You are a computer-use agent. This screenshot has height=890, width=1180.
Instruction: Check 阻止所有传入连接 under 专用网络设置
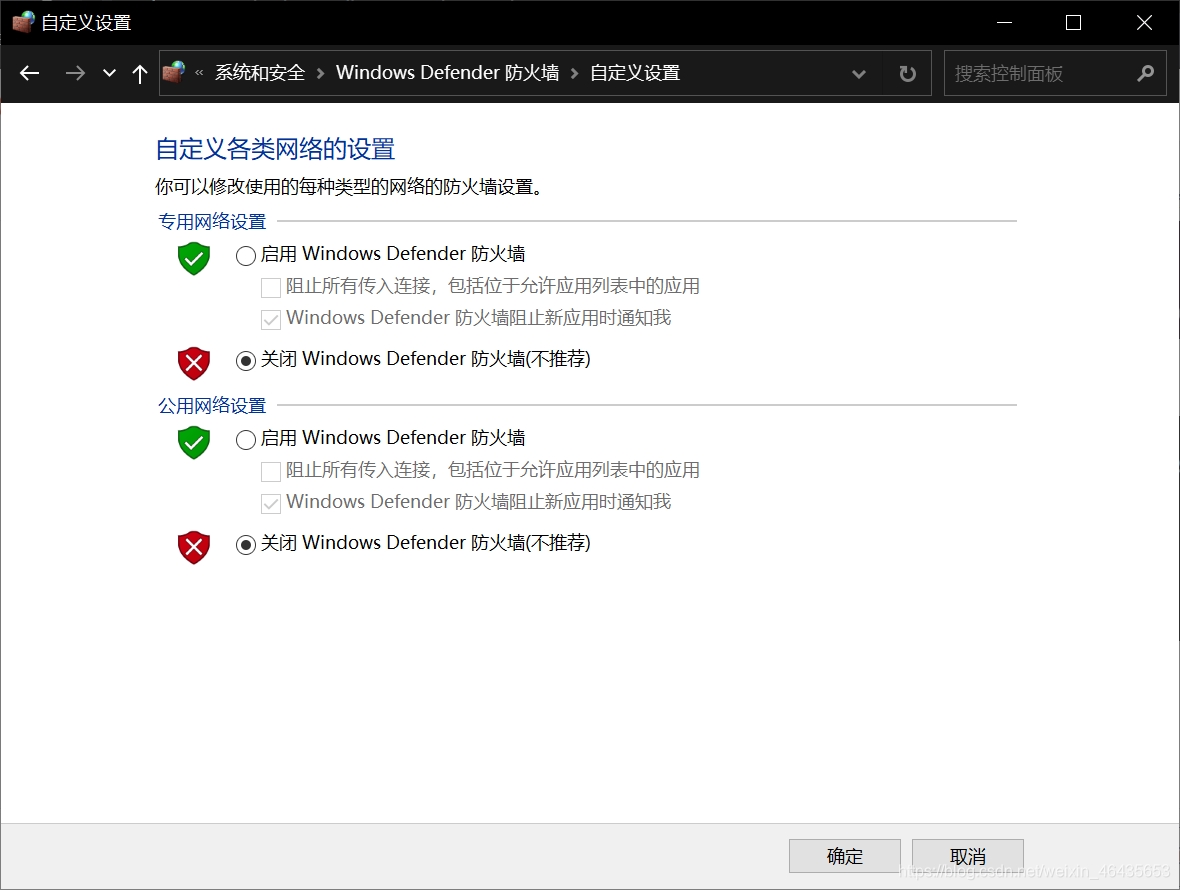pyautogui.click(x=271, y=287)
